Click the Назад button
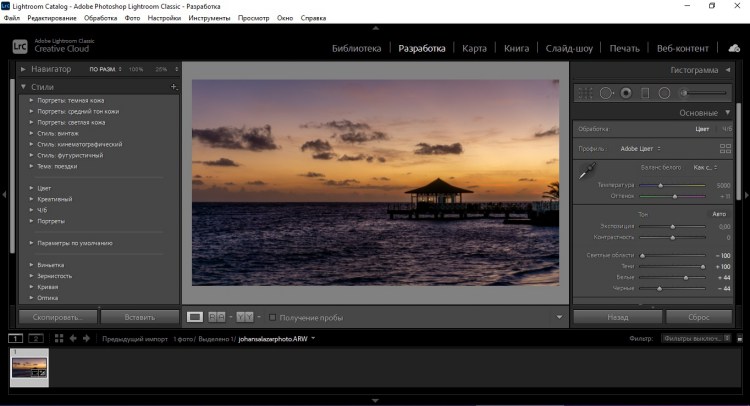The height and width of the screenshot is (406, 750). (618, 317)
